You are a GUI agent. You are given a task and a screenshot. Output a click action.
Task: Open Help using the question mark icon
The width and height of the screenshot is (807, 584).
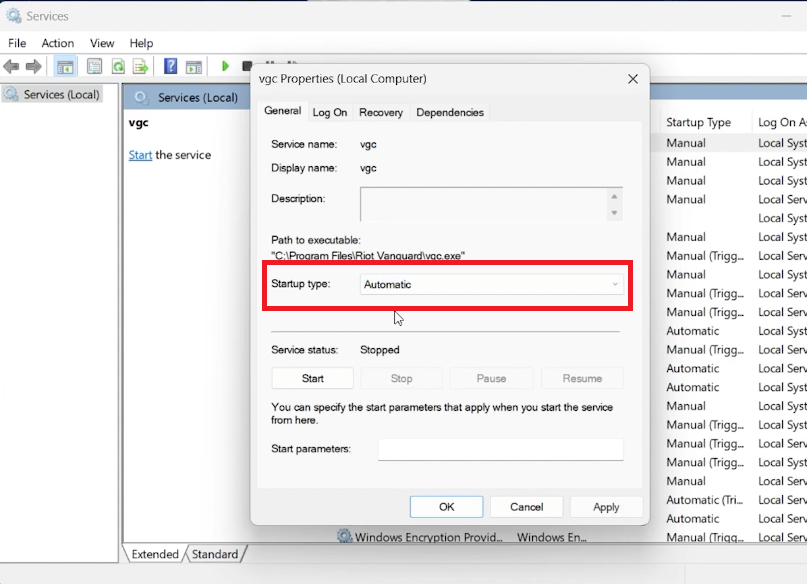tap(172, 66)
